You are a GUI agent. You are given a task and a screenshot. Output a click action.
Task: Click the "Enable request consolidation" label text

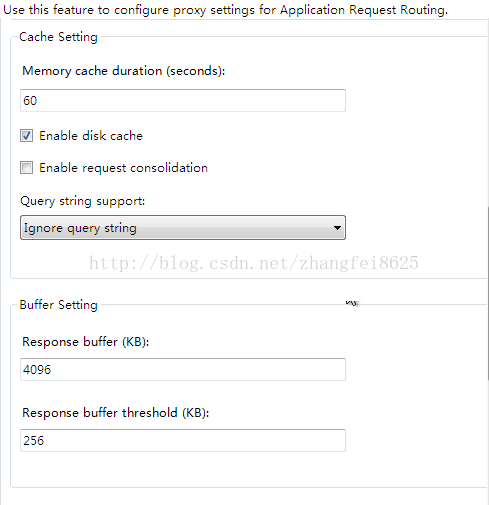tap(123, 168)
